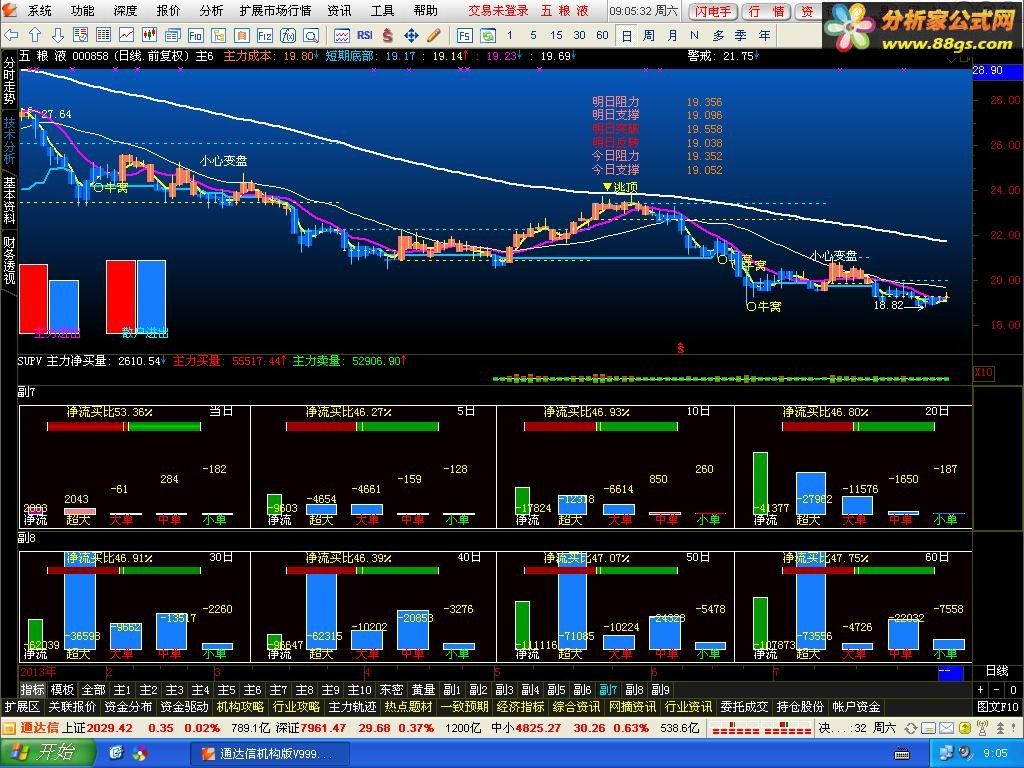The height and width of the screenshot is (768, 1024).
Task: Select the RSI indicator icon
Action: point(364,35)
